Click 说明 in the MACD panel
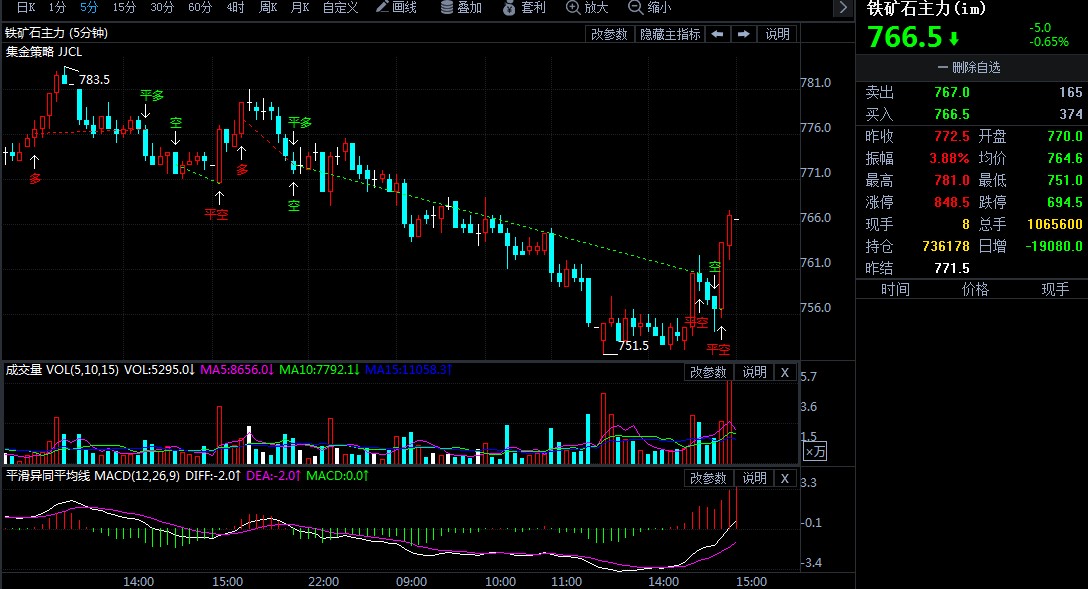The height and width of the screenshot is (589, 1088). pos(754,479)
